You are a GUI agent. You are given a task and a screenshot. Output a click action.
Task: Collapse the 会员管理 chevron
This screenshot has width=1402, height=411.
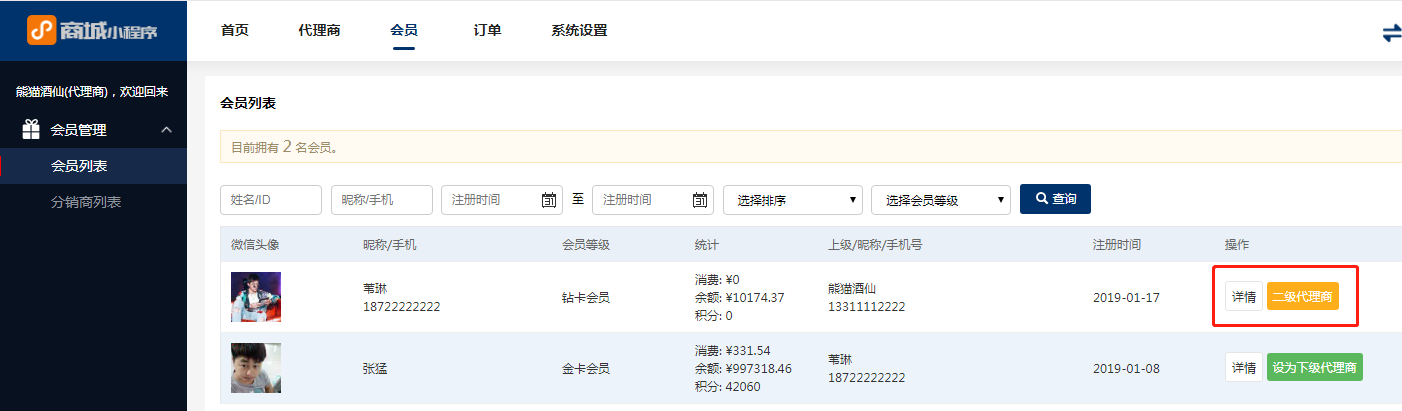(x=167, y=129)
